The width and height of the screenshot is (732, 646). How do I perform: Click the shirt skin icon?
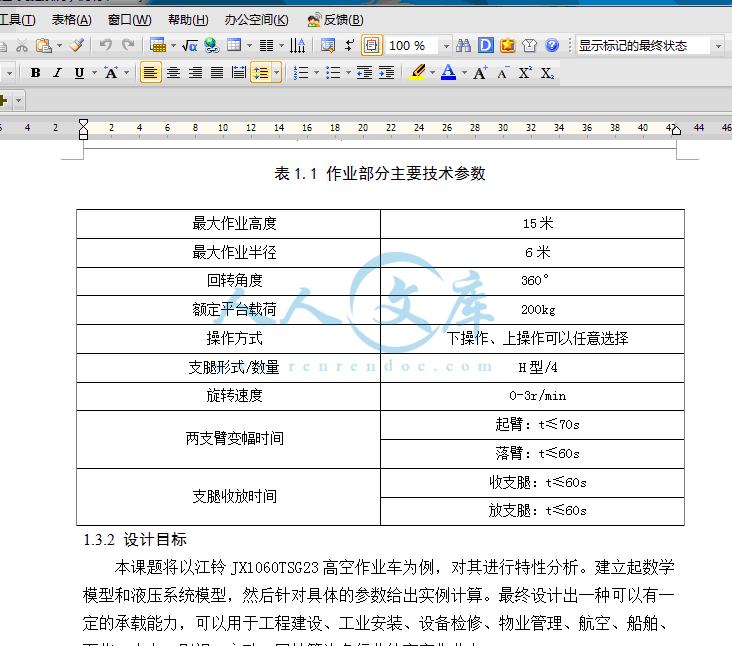click(x=529, y=45)
